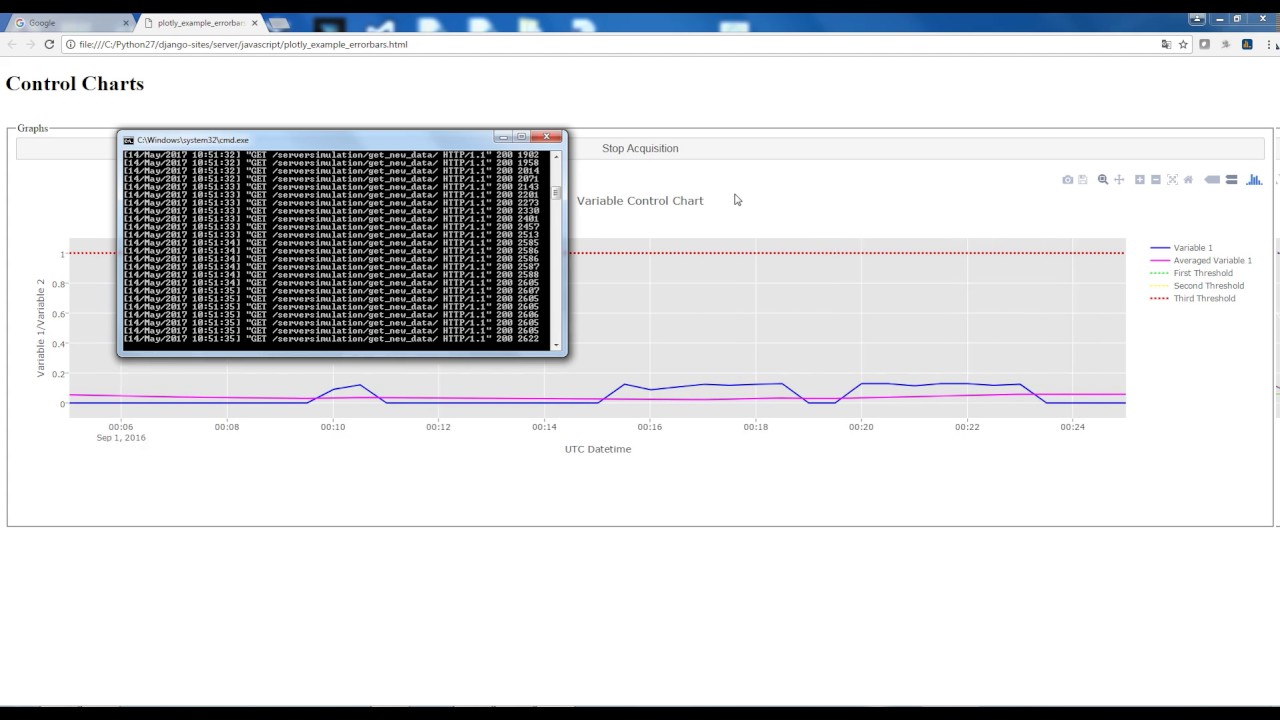Screen dimensions: 1280x720
Task: Select the zoom tool magnifier icon
Action: pyautogui.click(x=1102, y=179)
